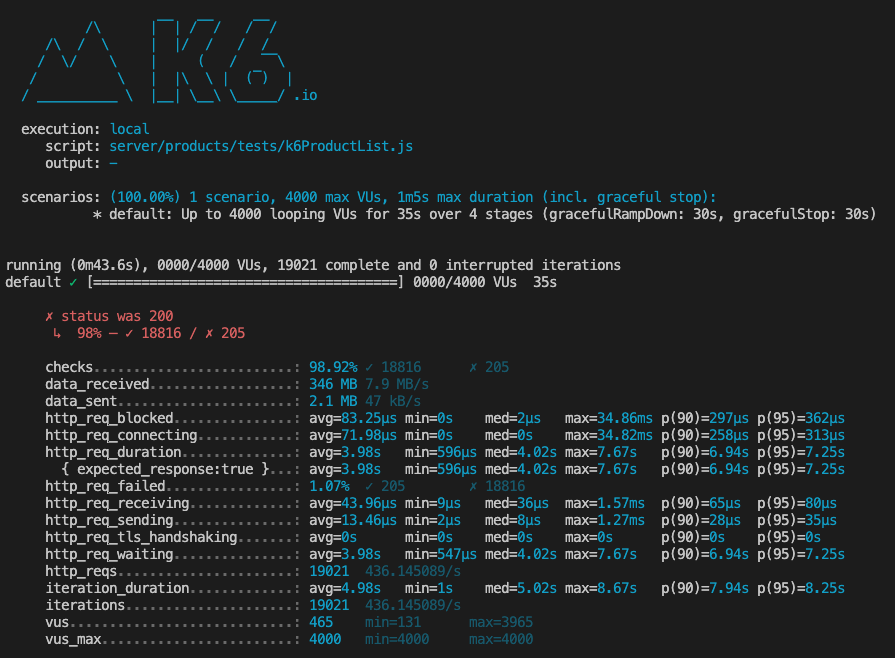Click 'avg=71.98µs' in http_req_connecting row
The image size is (895, 658).
[353, 435]
